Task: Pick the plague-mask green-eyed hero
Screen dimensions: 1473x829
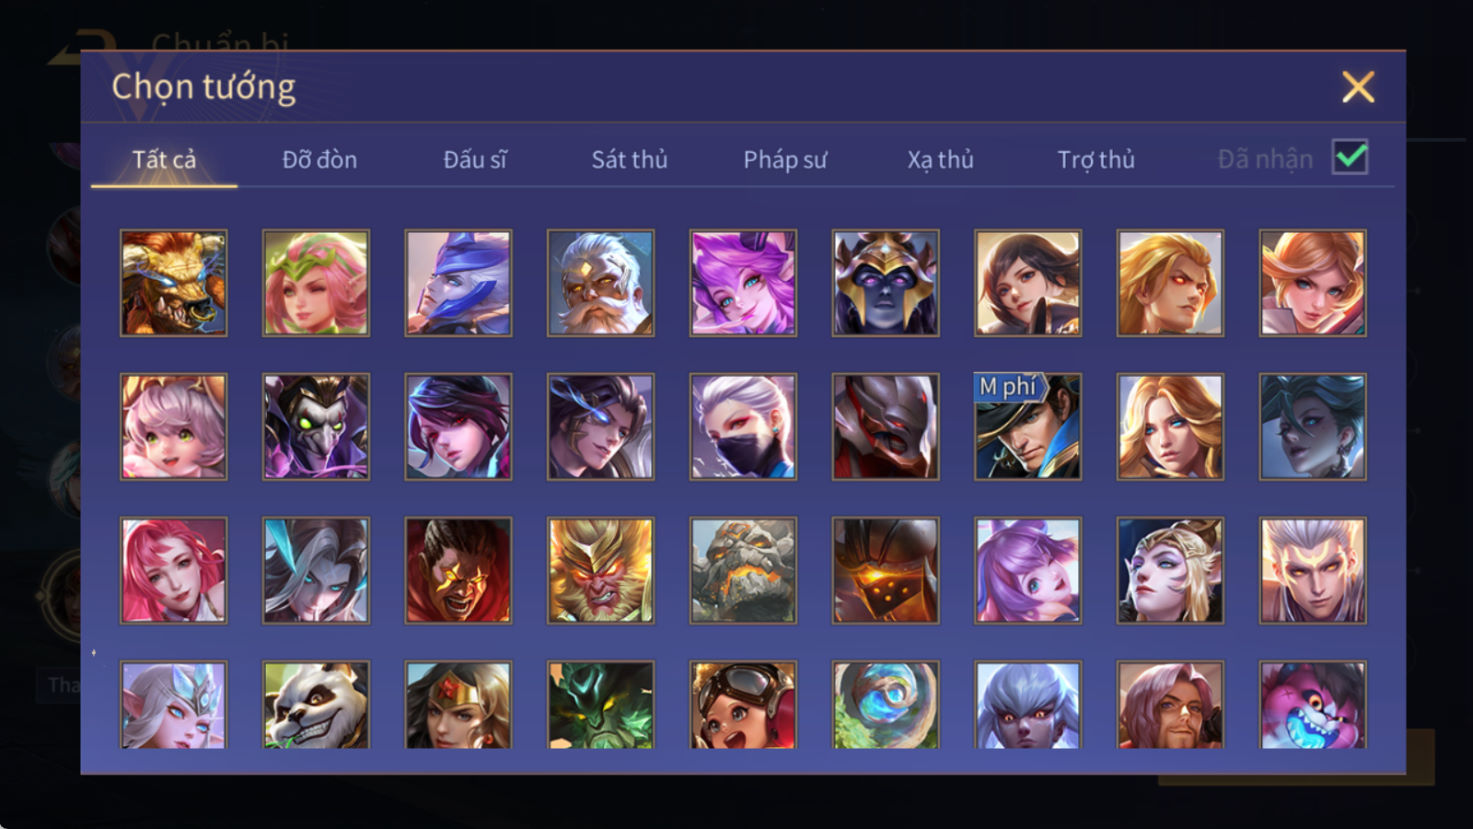Action: point(316,427)
